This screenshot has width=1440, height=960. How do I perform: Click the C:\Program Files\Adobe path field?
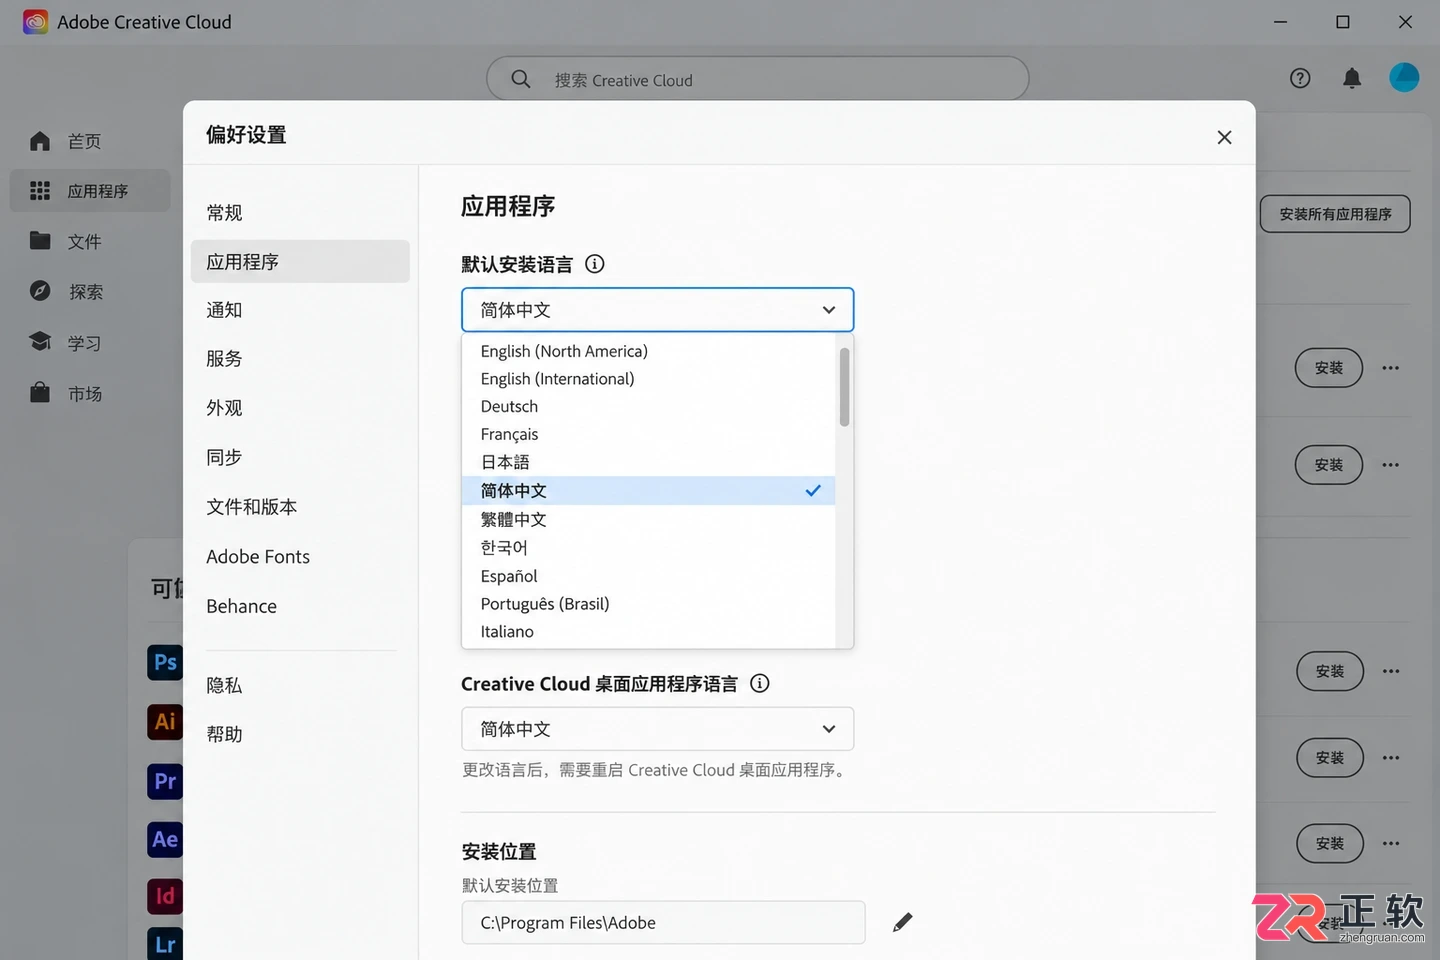(x=663, y=922)
